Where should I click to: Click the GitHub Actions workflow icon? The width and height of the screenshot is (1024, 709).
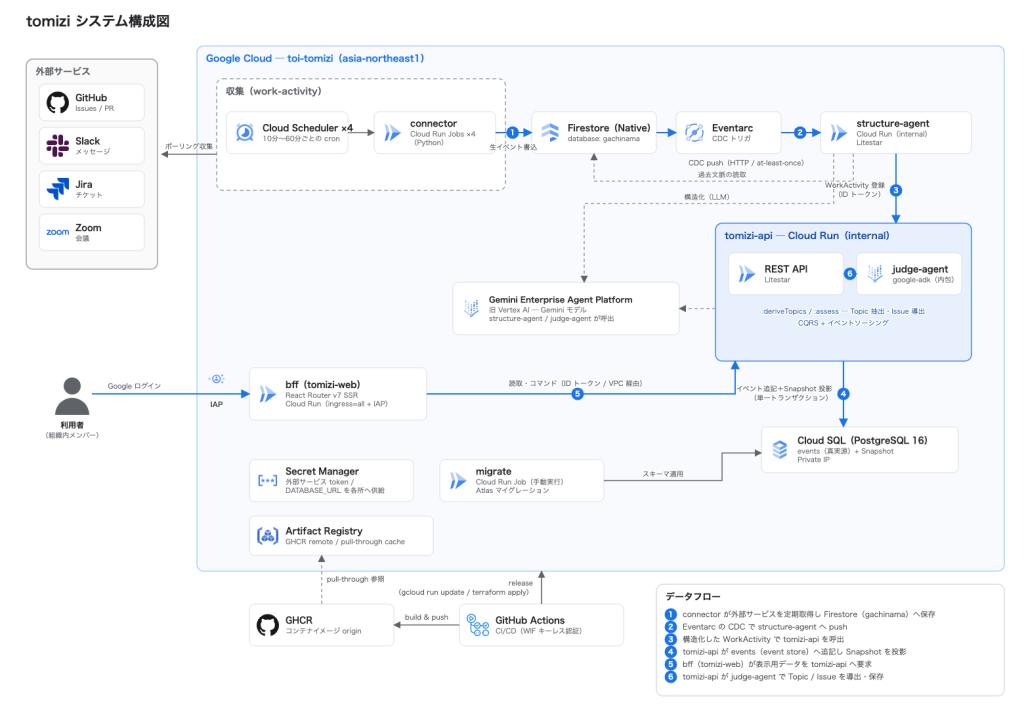click(478, 625)
